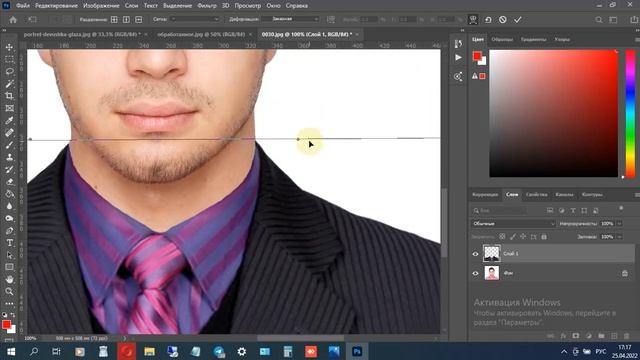Screen dimensions: 640x360
Task: Select the Crop tool
Action: tap(9, 96)
